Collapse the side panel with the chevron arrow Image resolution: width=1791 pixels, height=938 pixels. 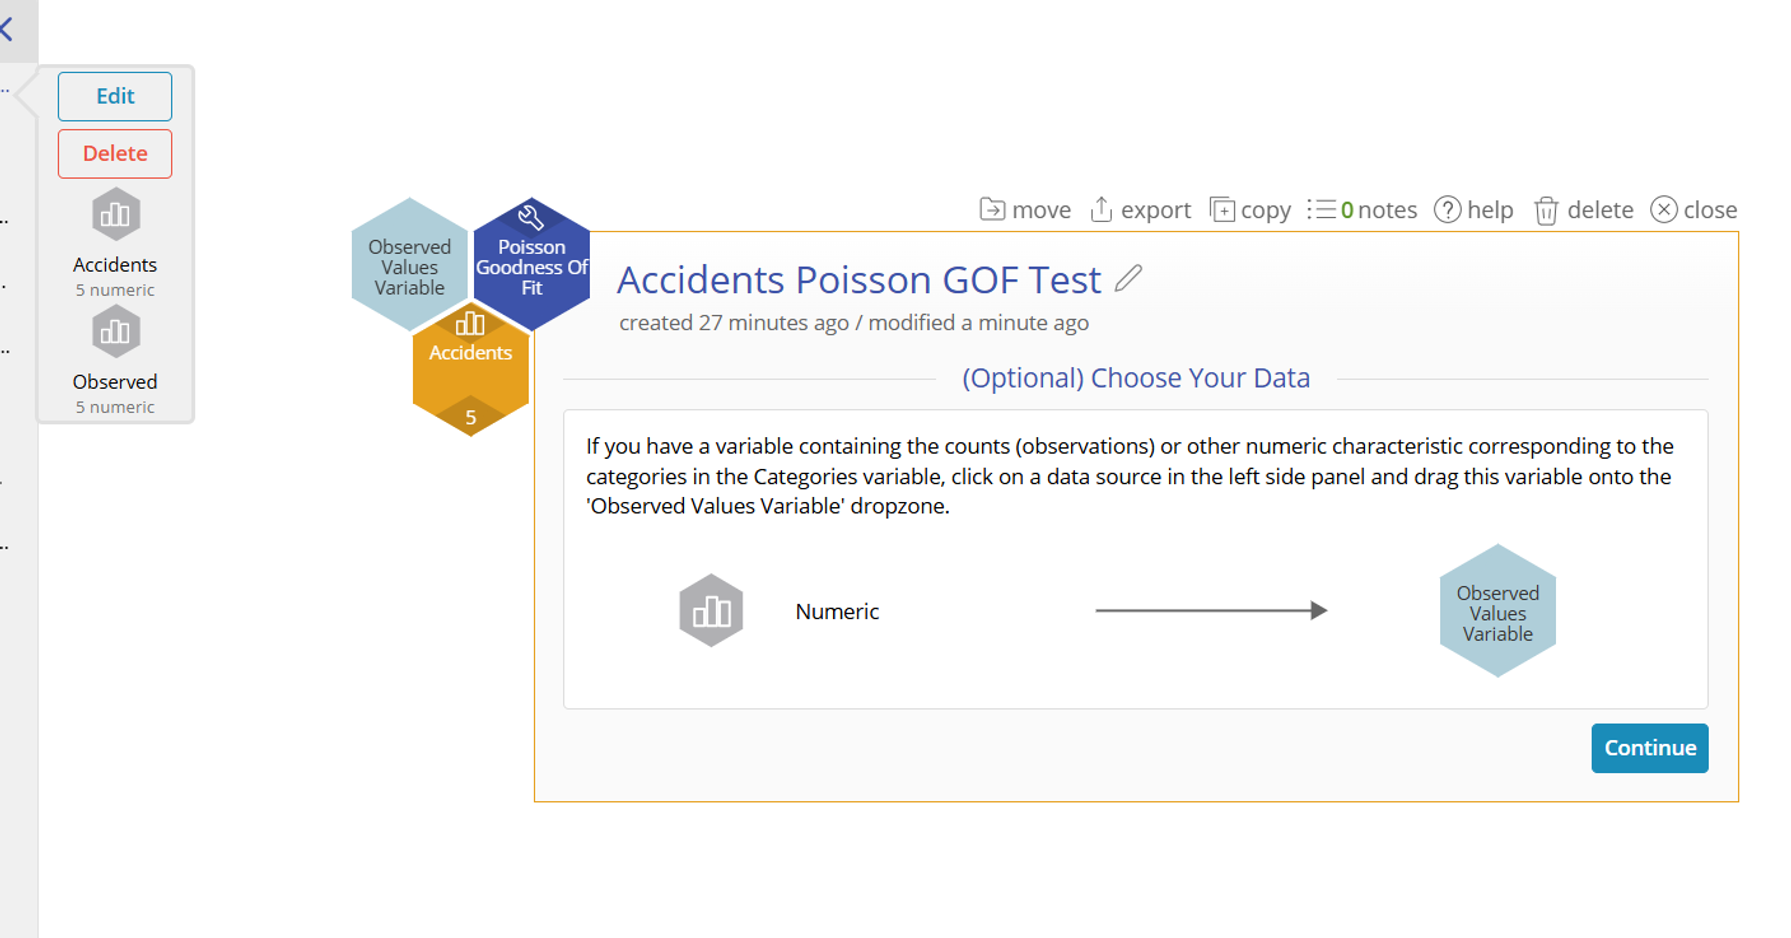point(8,29)
